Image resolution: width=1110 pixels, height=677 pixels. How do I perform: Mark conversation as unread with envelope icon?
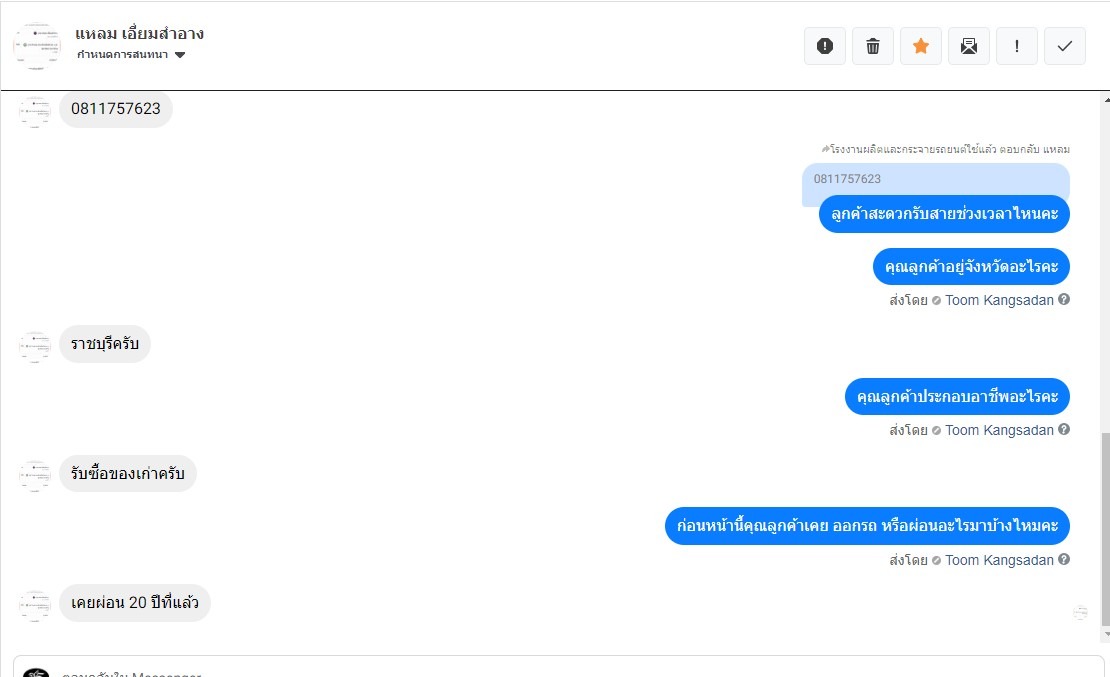tap(969, 46)
